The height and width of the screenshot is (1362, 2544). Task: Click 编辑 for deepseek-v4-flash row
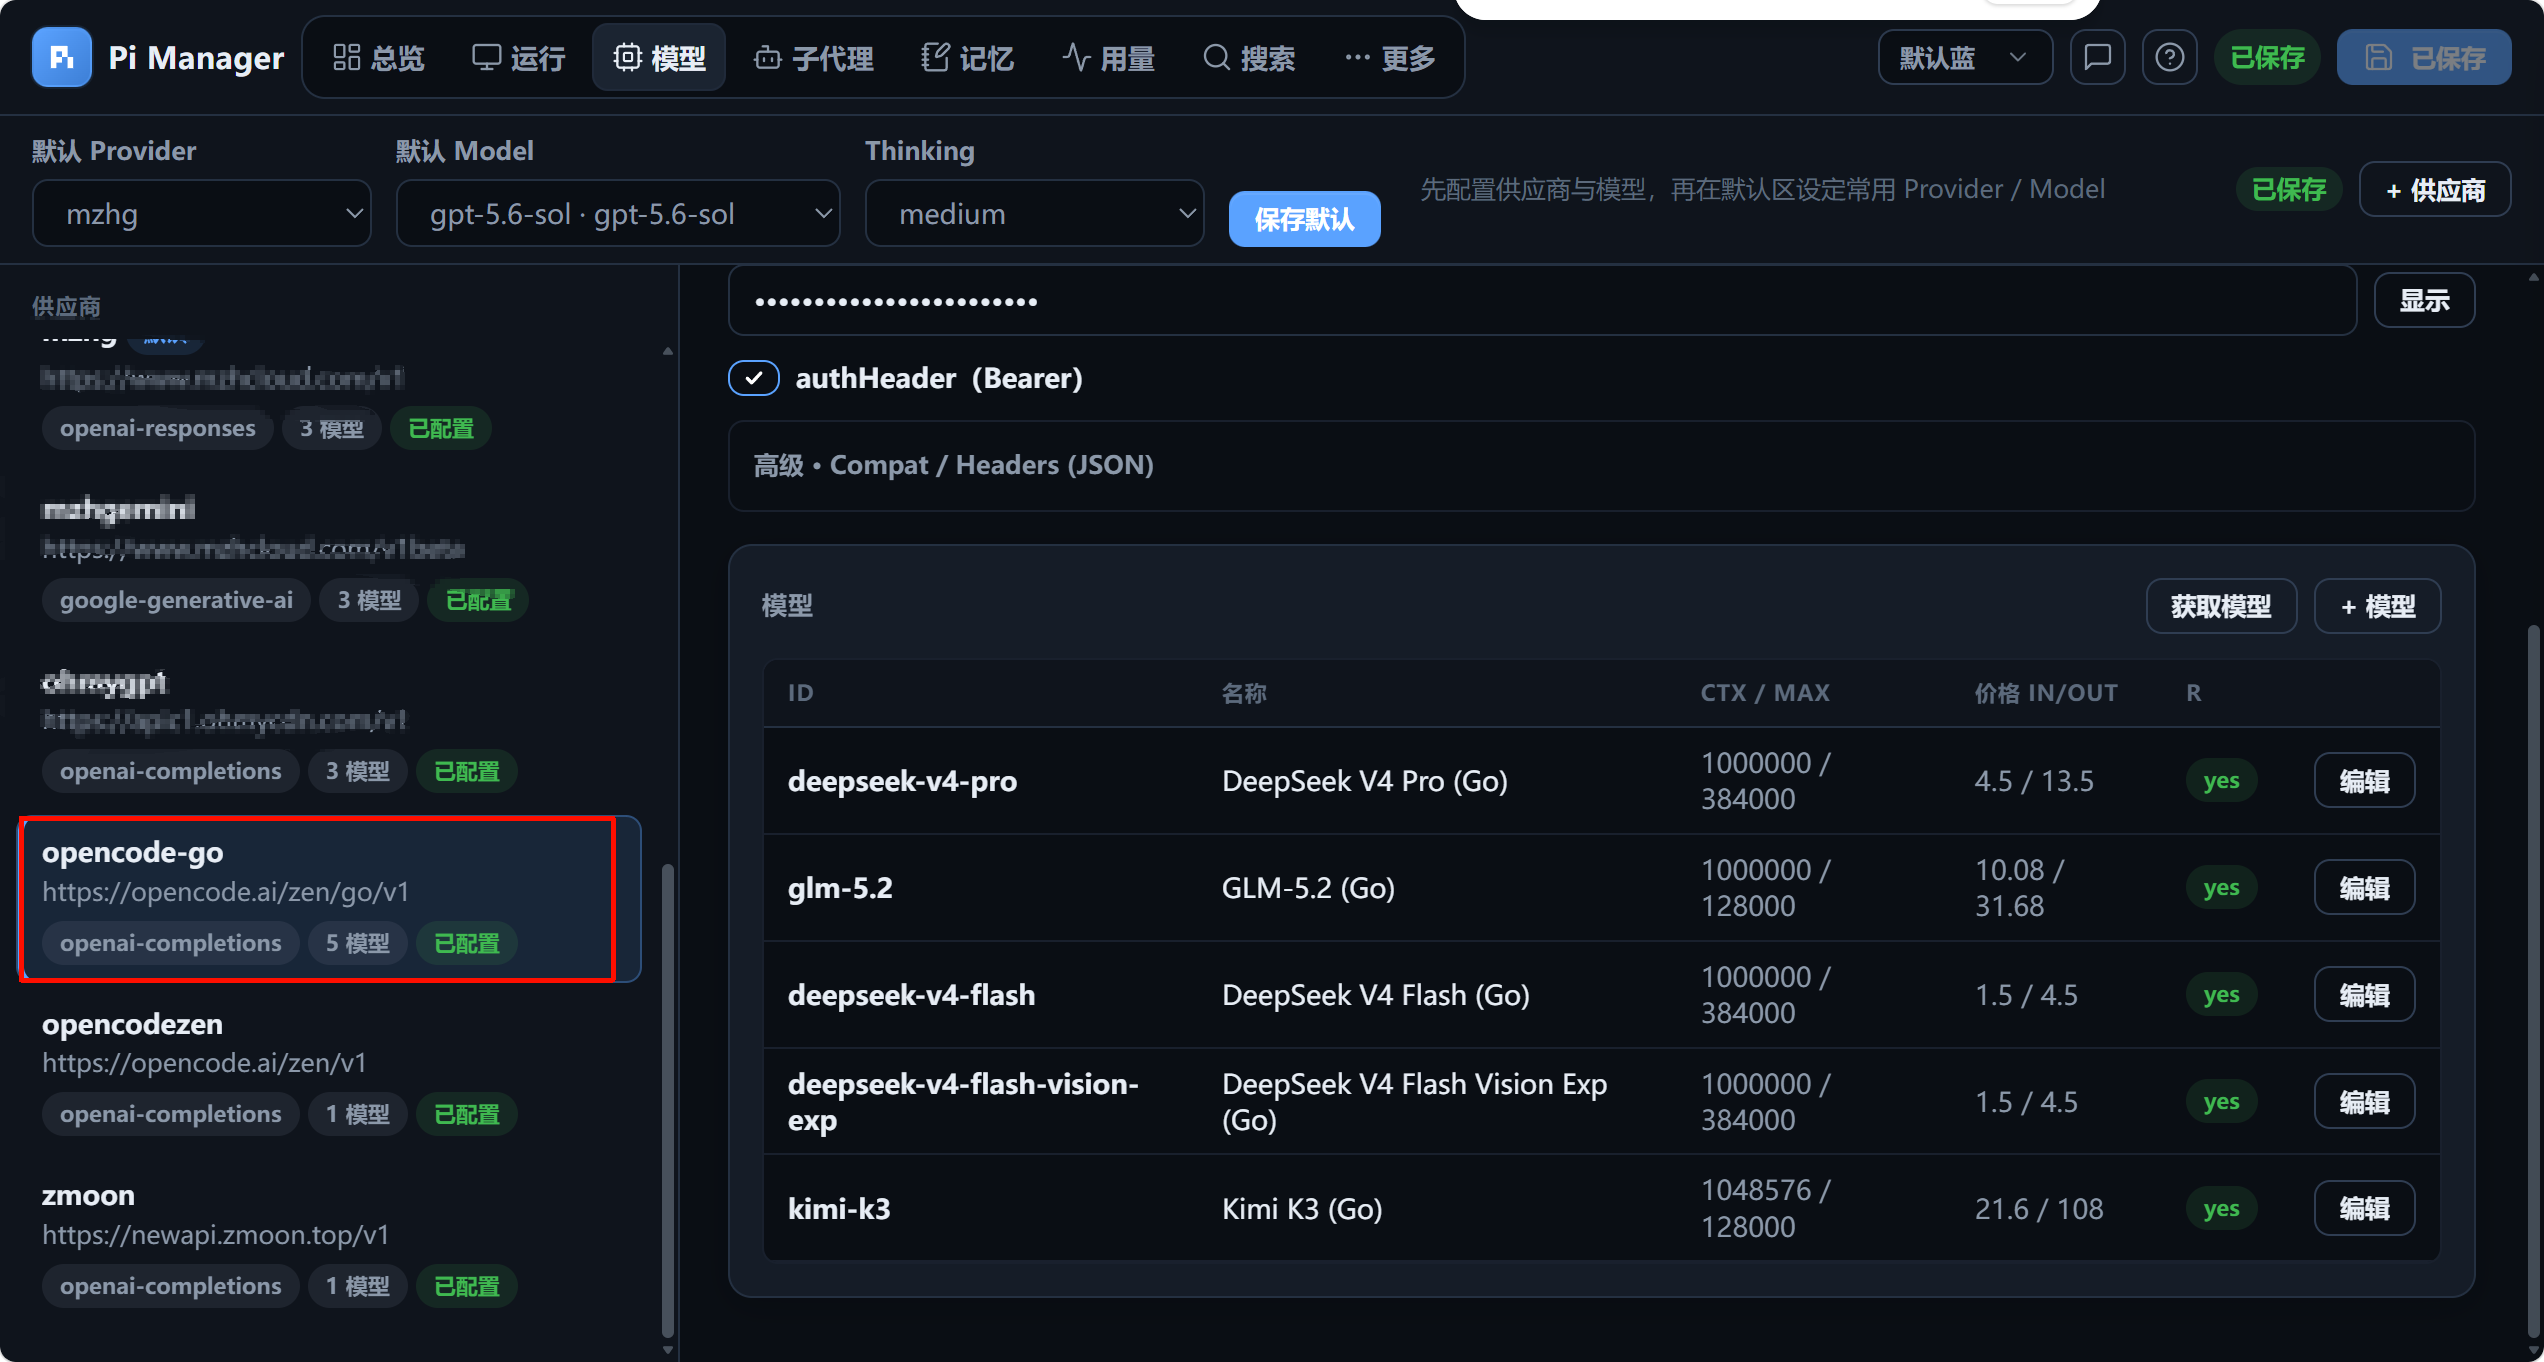coord(2364,995)
